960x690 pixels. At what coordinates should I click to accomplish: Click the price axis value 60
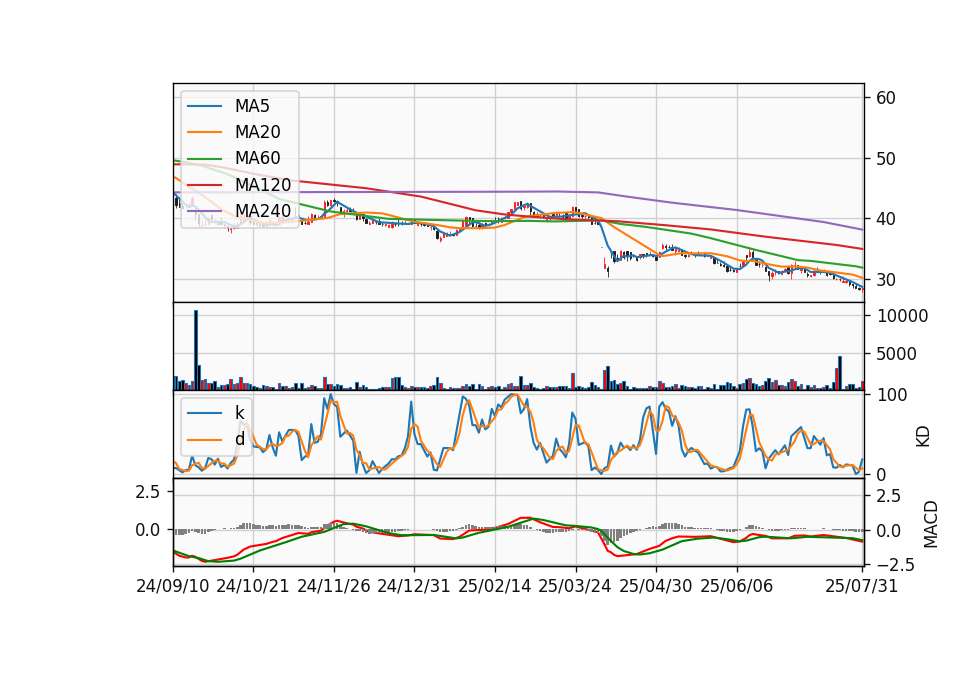[885, 98]
